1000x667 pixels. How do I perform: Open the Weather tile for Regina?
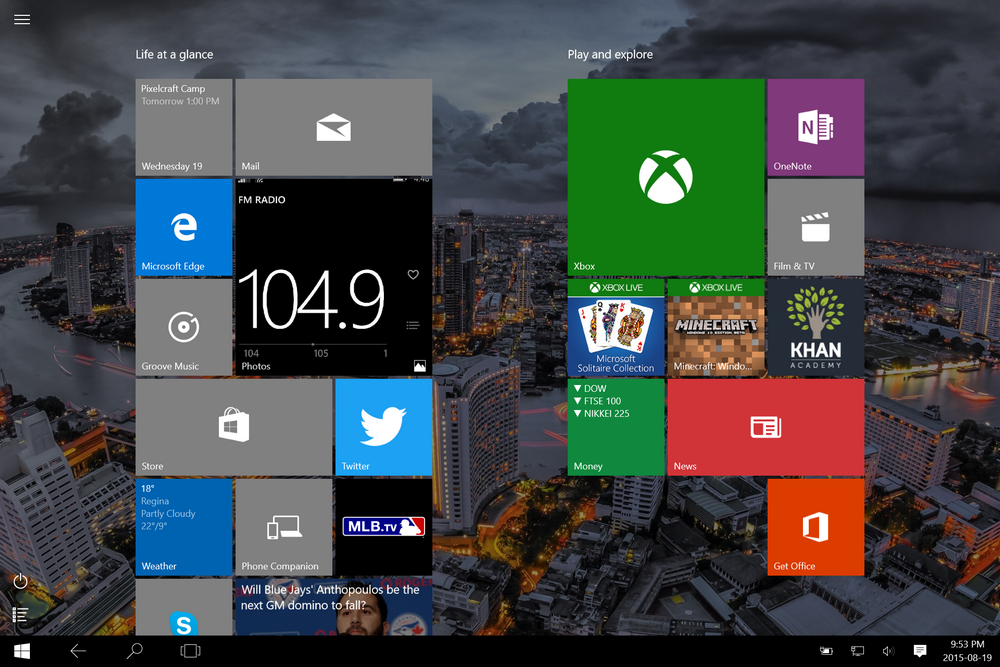pyautogui.click(x=184, y=527)
